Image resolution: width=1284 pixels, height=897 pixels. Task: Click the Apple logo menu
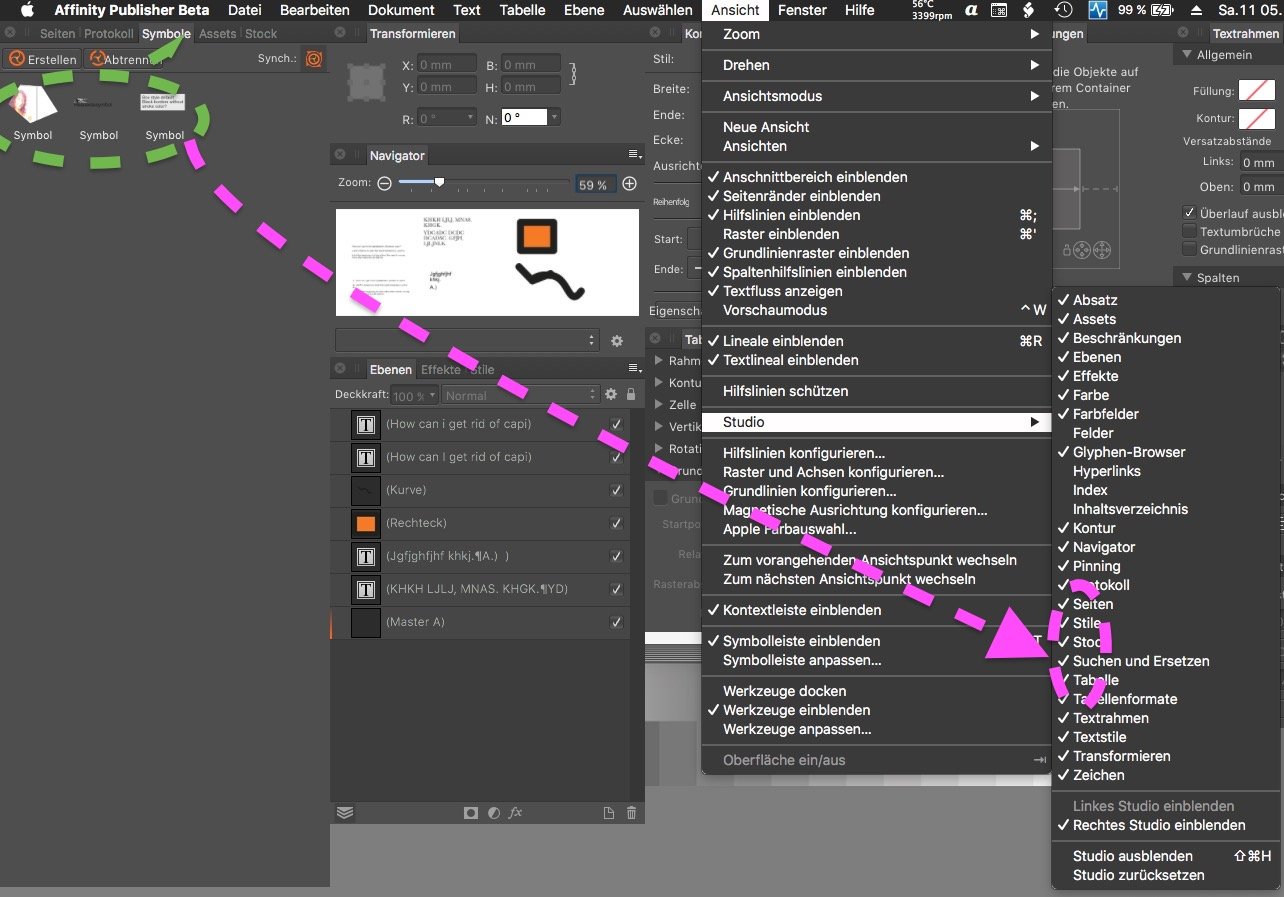coord(27,10)
